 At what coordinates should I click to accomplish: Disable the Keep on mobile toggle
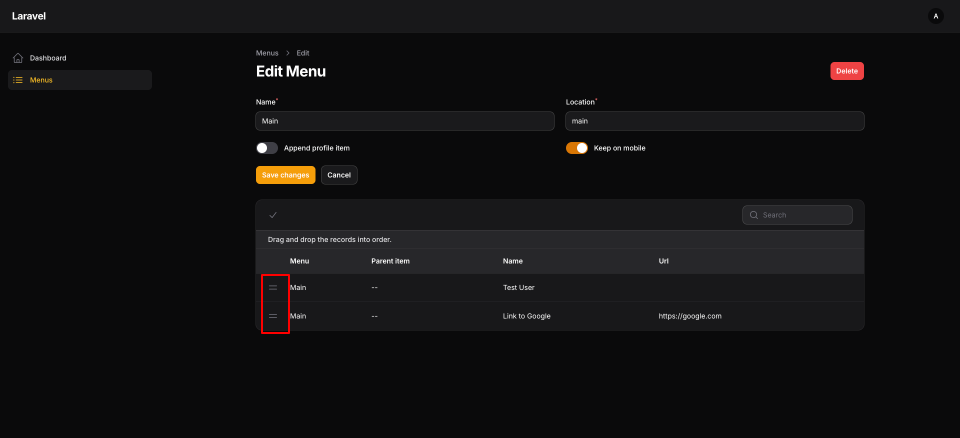coord(577,148)
